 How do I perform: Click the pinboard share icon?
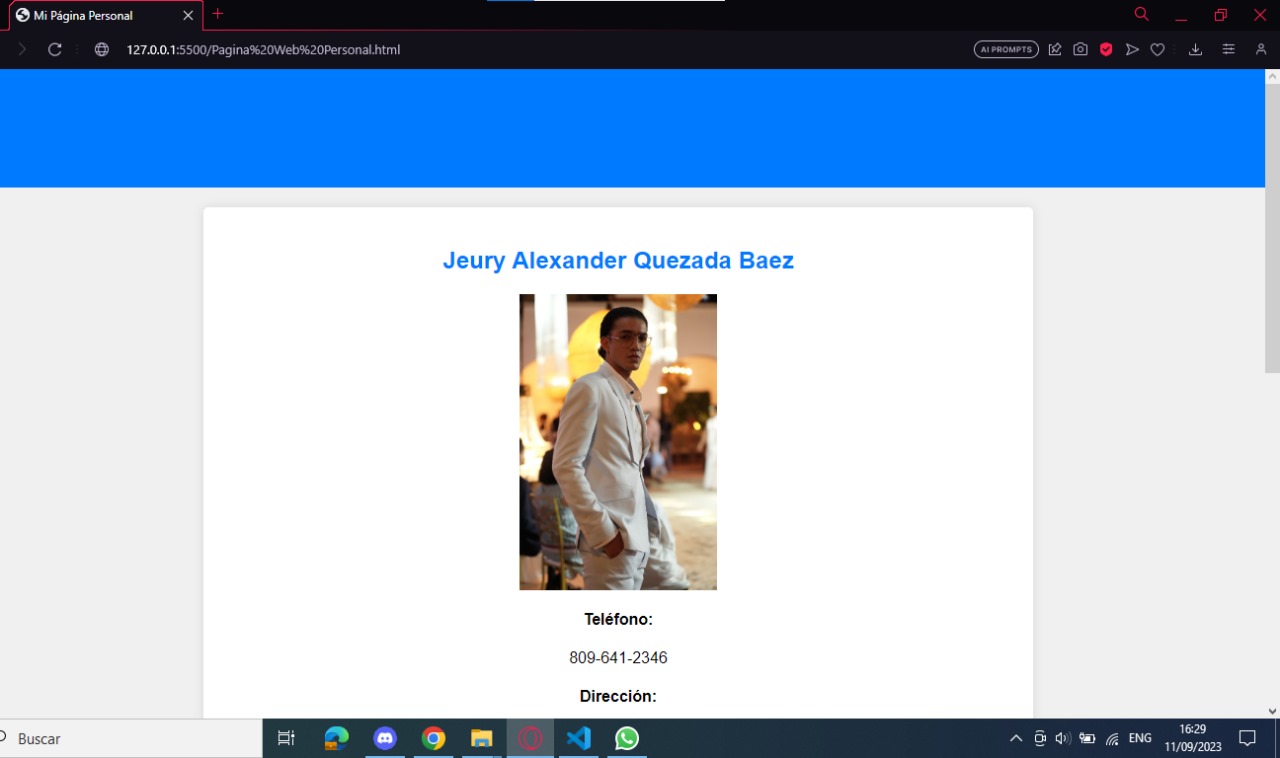click(x=1055, y=49)
